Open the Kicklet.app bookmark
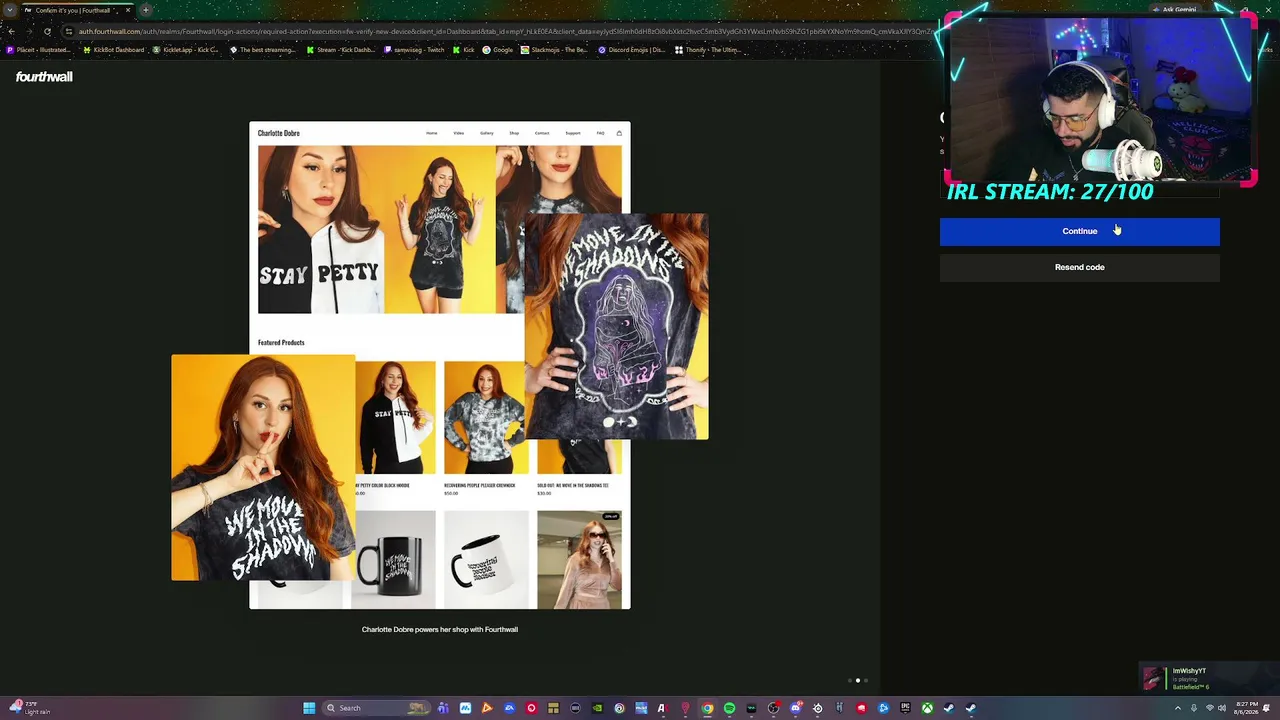1280x720 pixels. (x=185, y=50)
